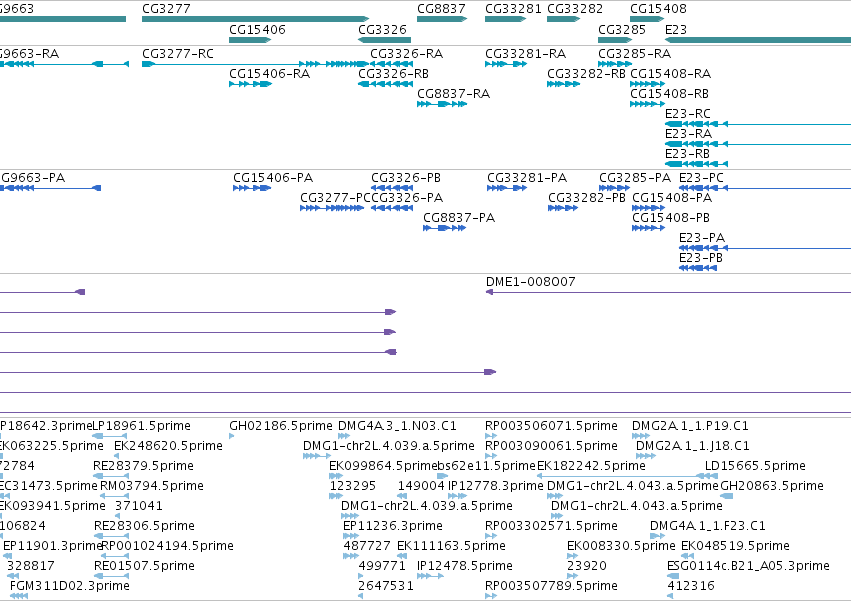Image resolution: width=851 pixels, height=601 pixels.
Task: Click the RP003507789.5prime EST label
Action: coord(551,586)
